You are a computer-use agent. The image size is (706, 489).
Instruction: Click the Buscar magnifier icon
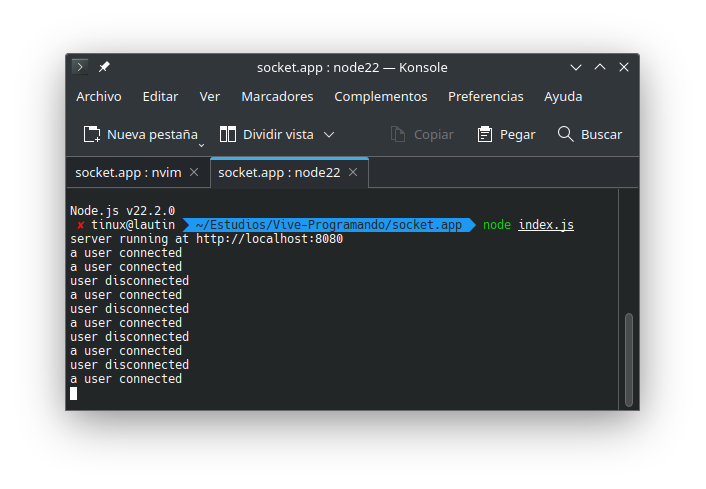click(x=566, y=134)
